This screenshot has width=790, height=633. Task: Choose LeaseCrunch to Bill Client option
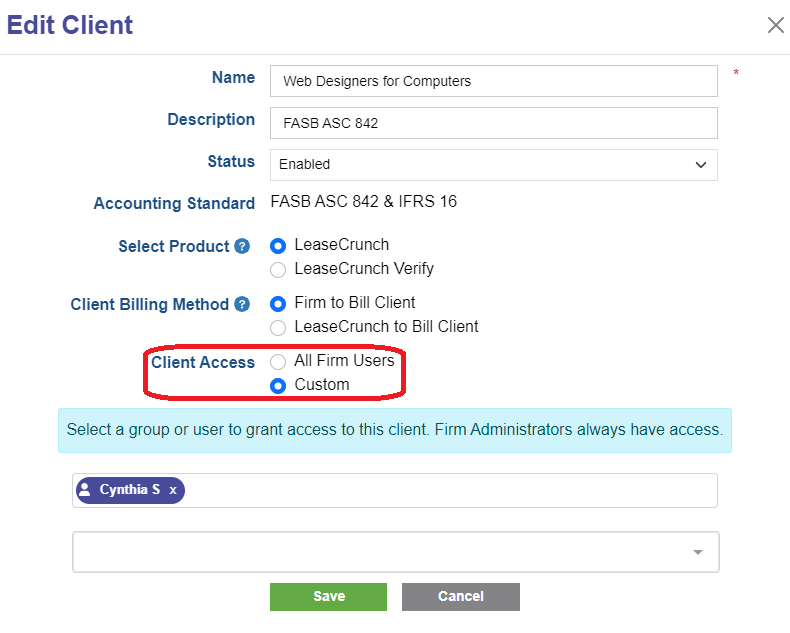(x=278, y=328)
